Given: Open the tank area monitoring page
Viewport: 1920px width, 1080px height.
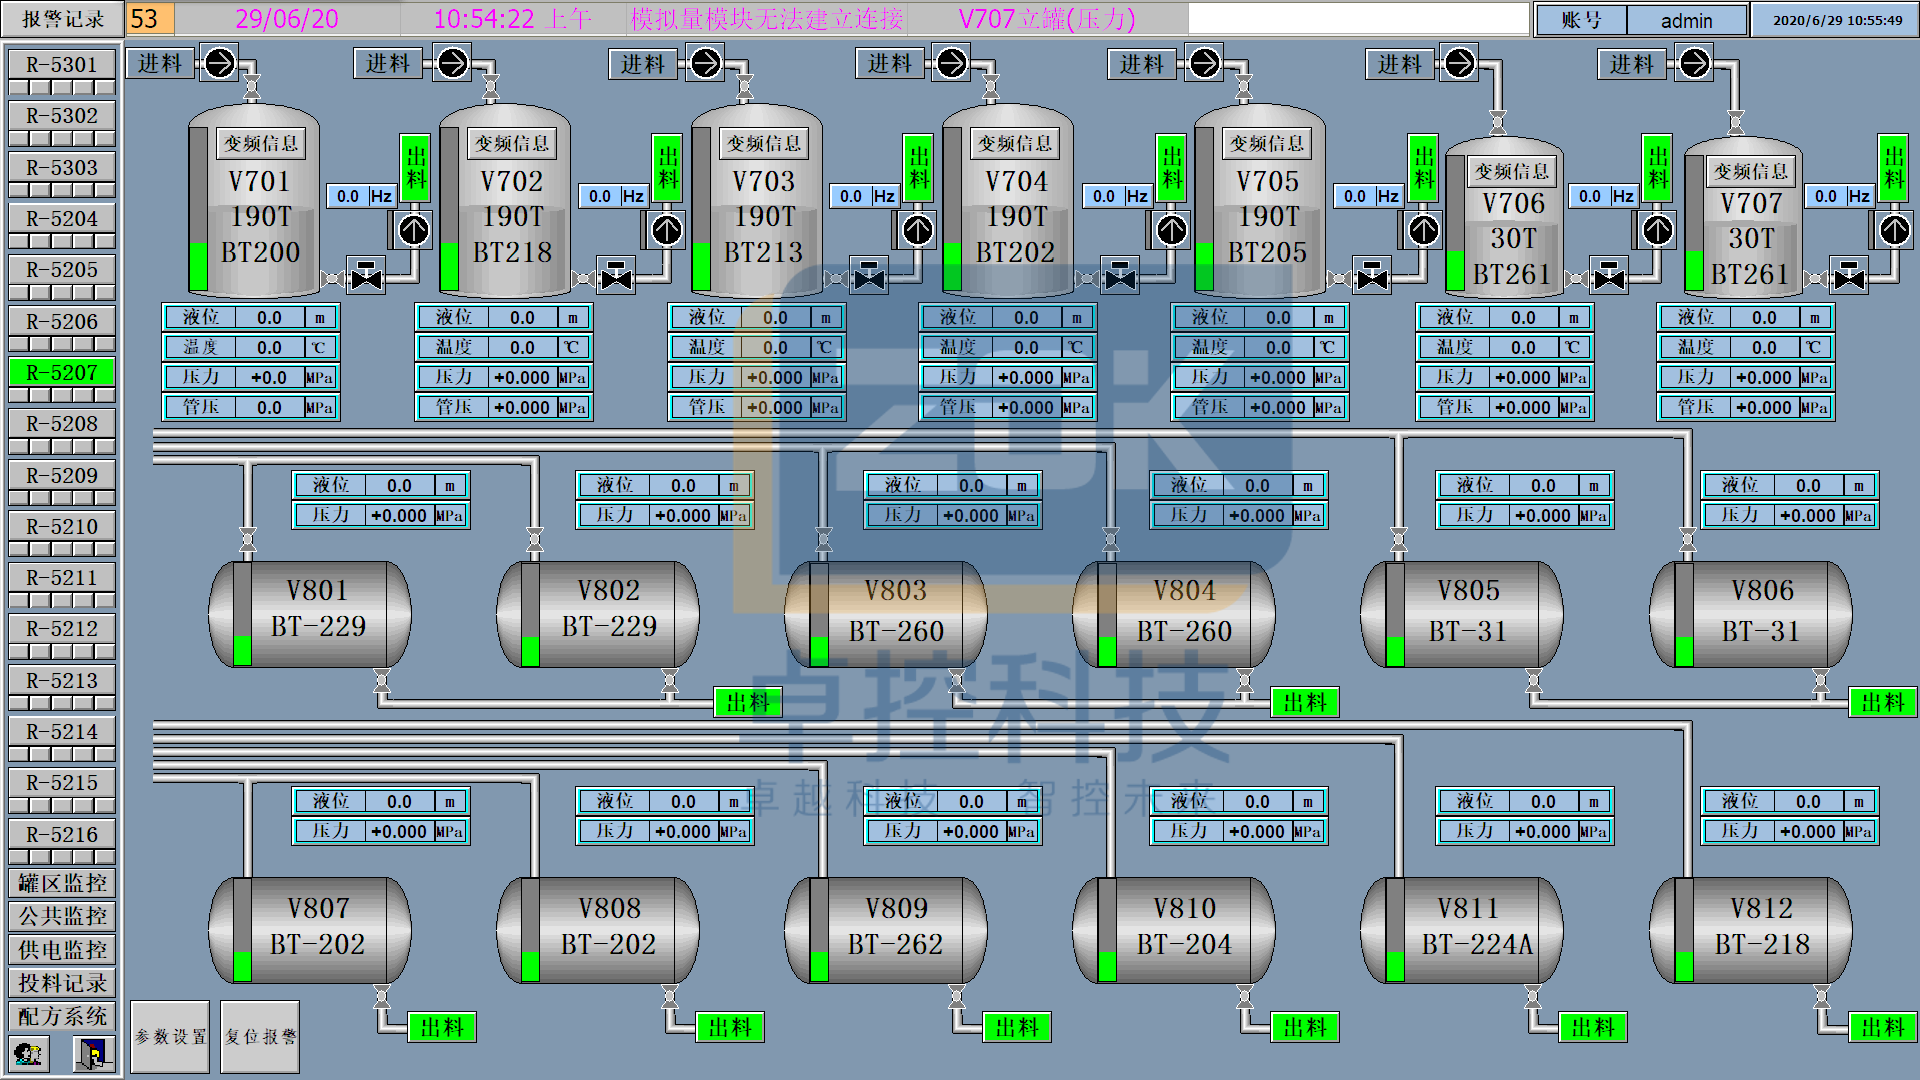Looking at the screenshot, I should pyautogui.click(x=62, y=883).
